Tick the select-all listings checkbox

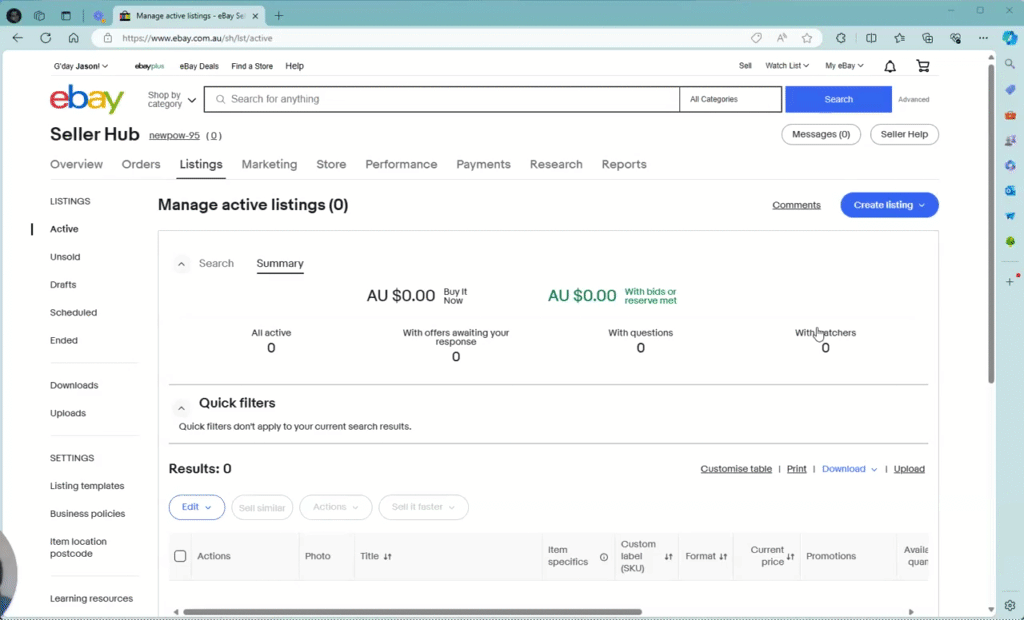pos(180,556)
